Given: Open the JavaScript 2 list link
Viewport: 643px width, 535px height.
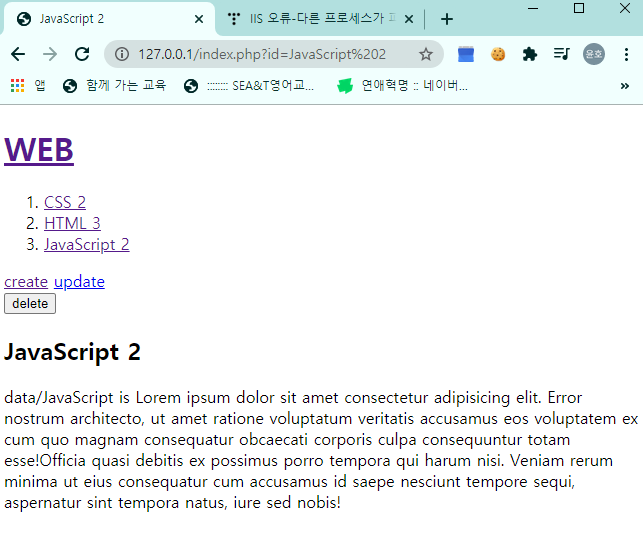Looking at the screenshot, I should pyautogui.click(x=87, y=245).
